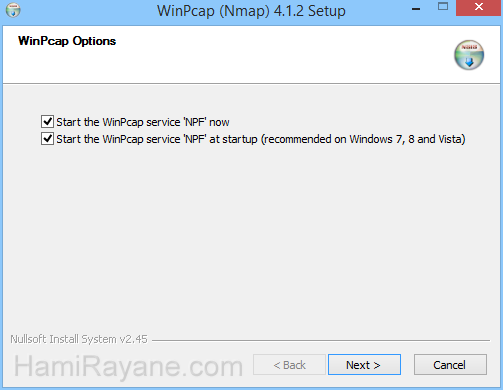Uncheck "Start the WinPcap service 'NPF' now"
Screen dimensions: 503x390
pyautogui.click(x=47, y=122)
